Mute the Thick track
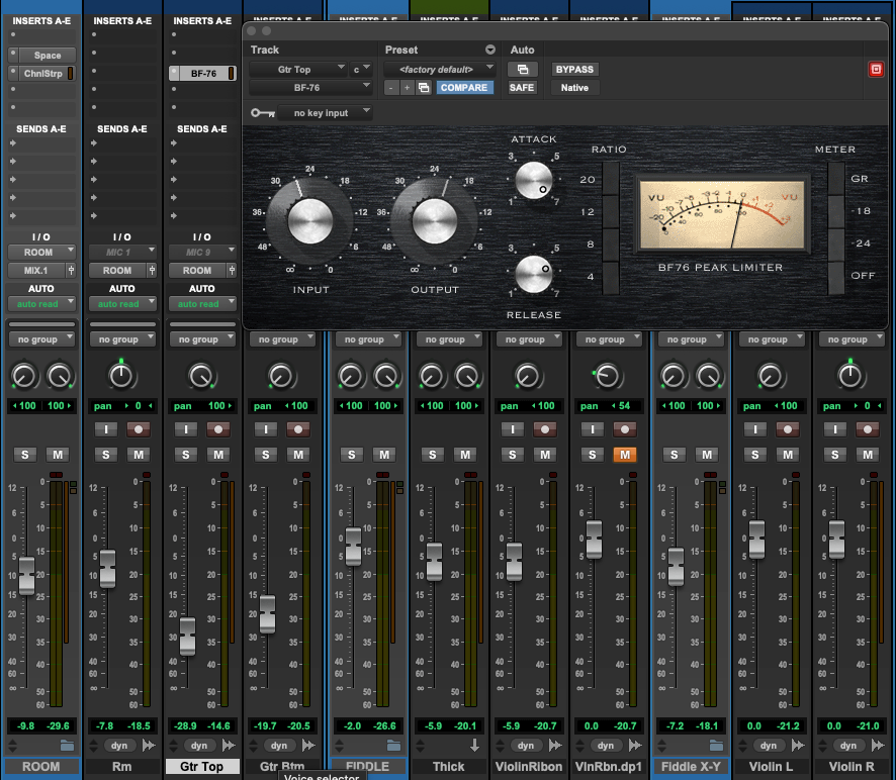This screenshot has width=896, height=780. 465,455
